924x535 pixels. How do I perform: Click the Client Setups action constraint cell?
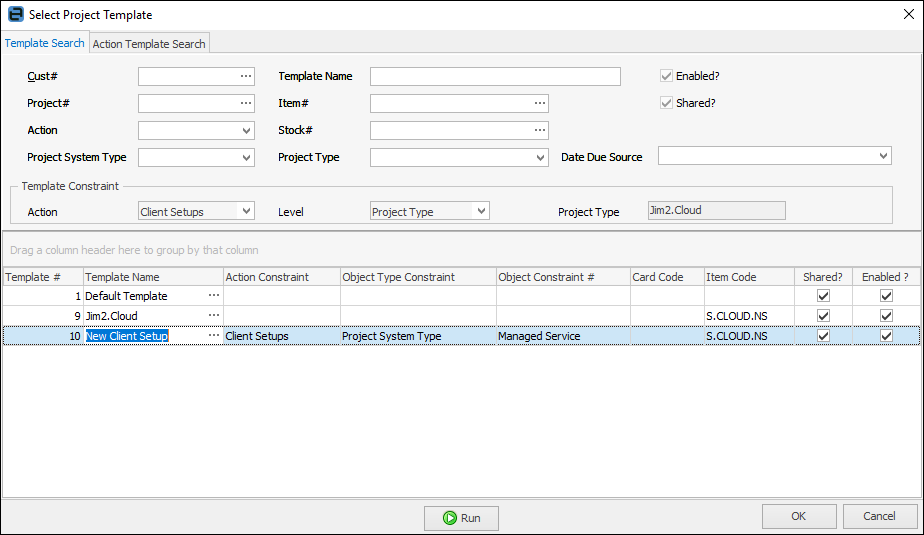[x=282, y=336]
